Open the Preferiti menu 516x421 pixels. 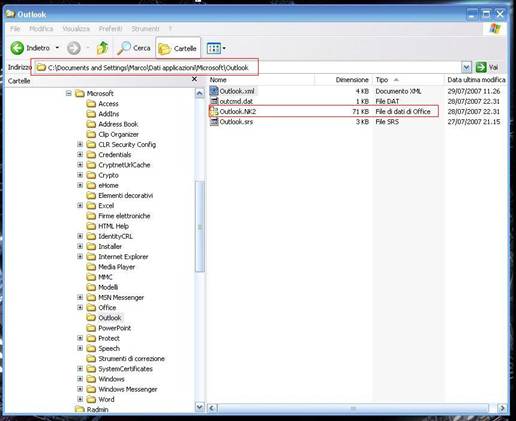coord(110,29)
